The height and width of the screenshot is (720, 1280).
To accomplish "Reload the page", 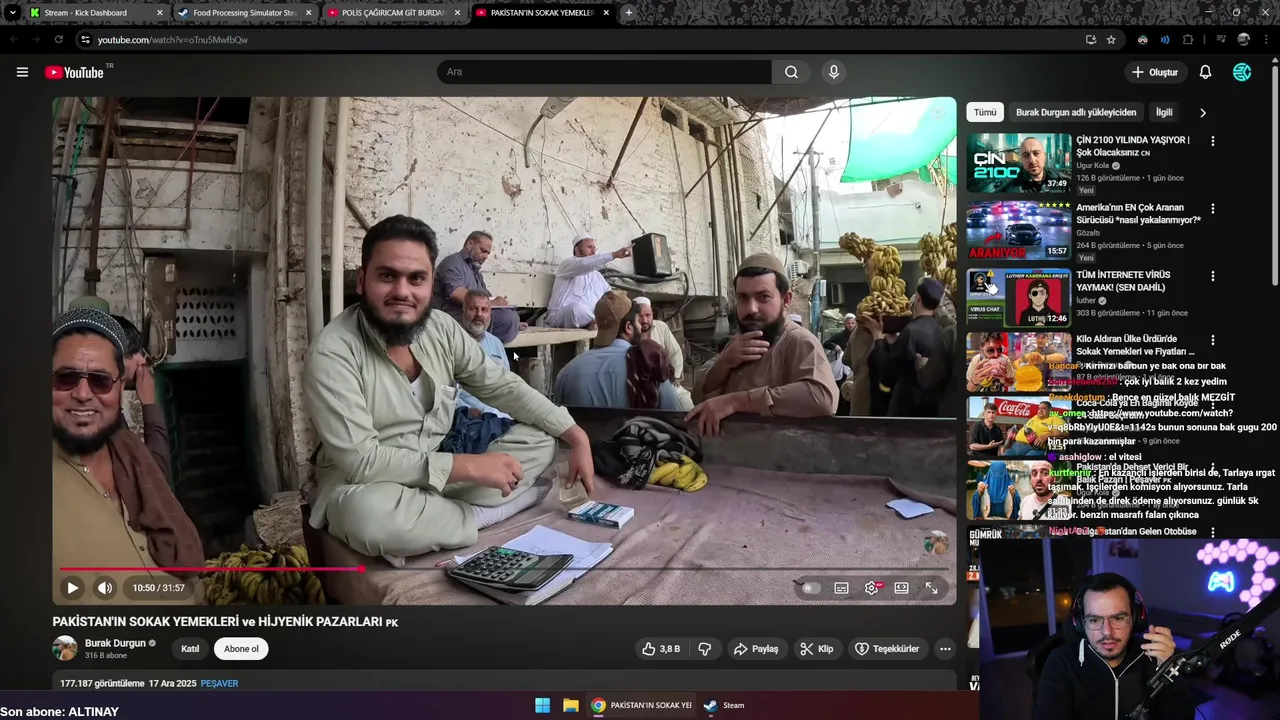I will tap(58, 40).
